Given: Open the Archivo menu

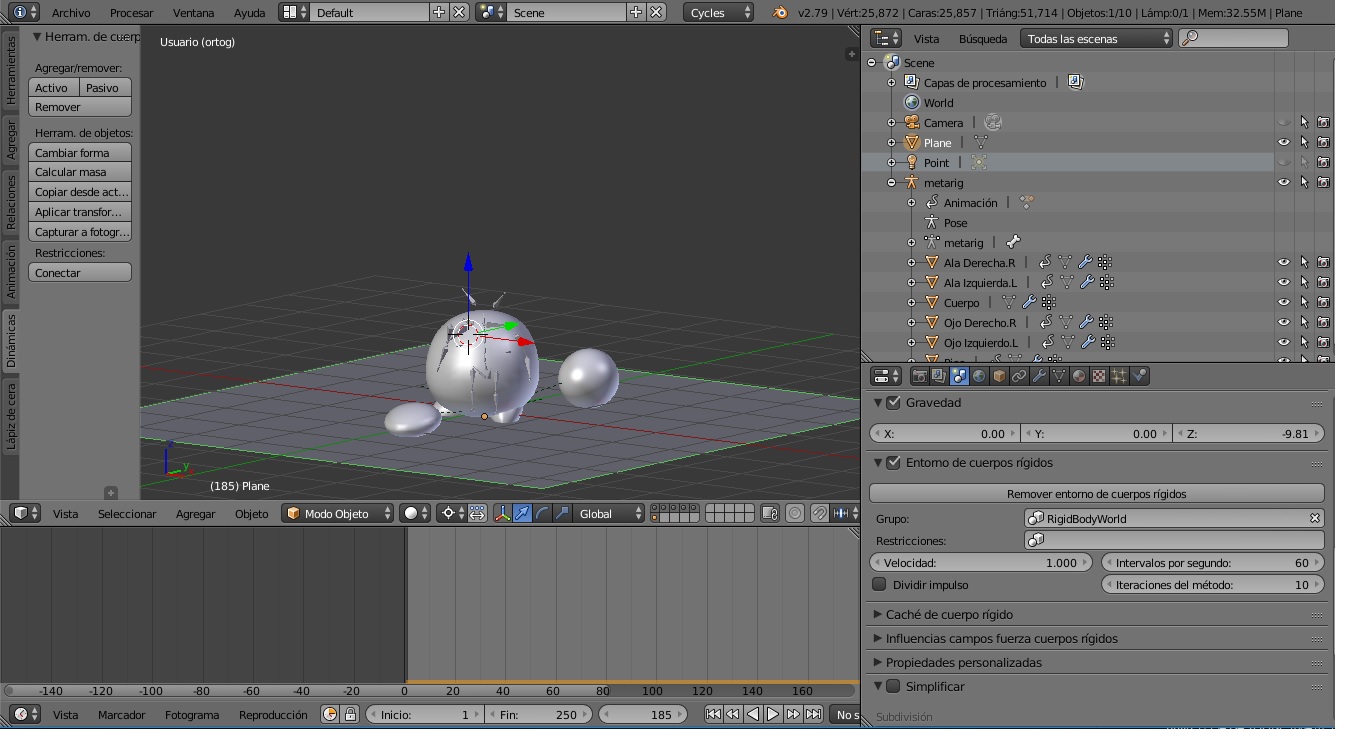Looking at the screenshot, I should click(x=70, y=13).
